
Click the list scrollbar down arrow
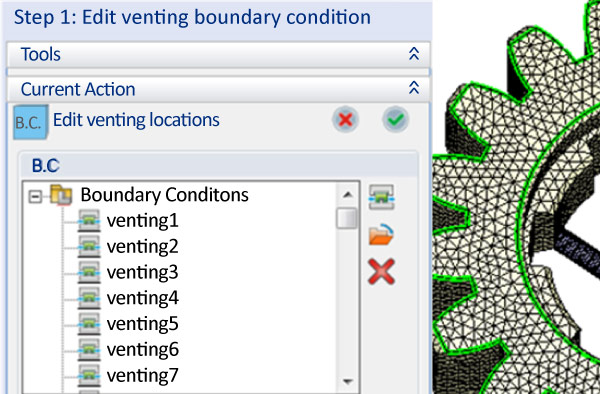(x=347, y=381)
